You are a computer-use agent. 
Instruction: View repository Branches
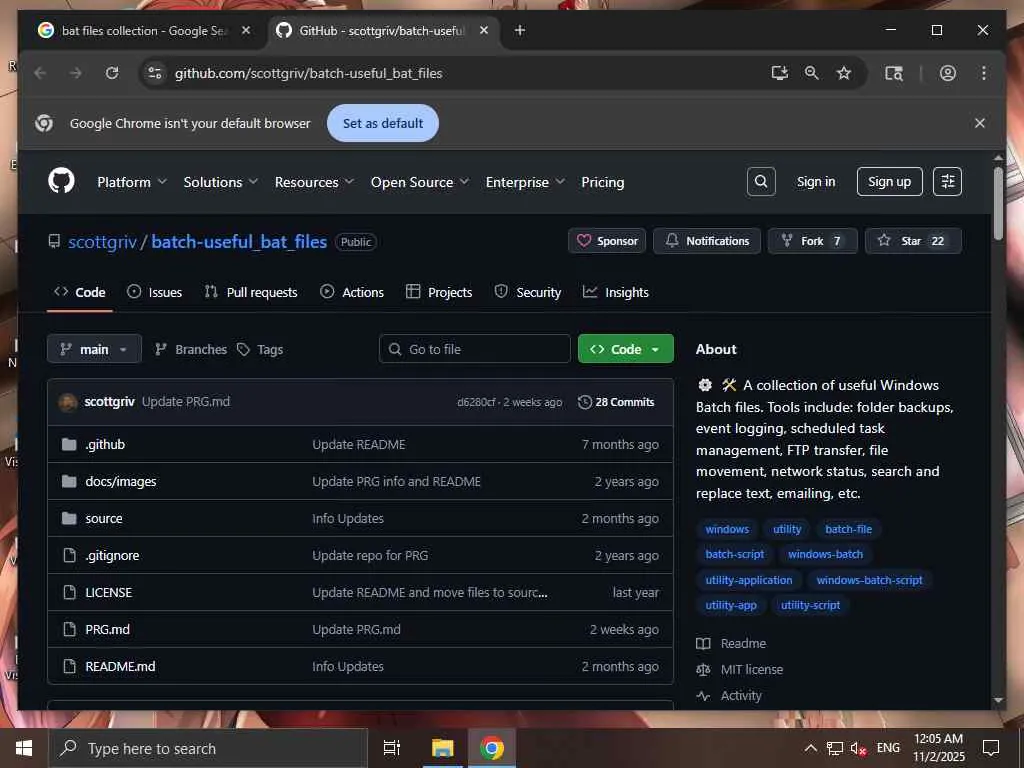191,349
